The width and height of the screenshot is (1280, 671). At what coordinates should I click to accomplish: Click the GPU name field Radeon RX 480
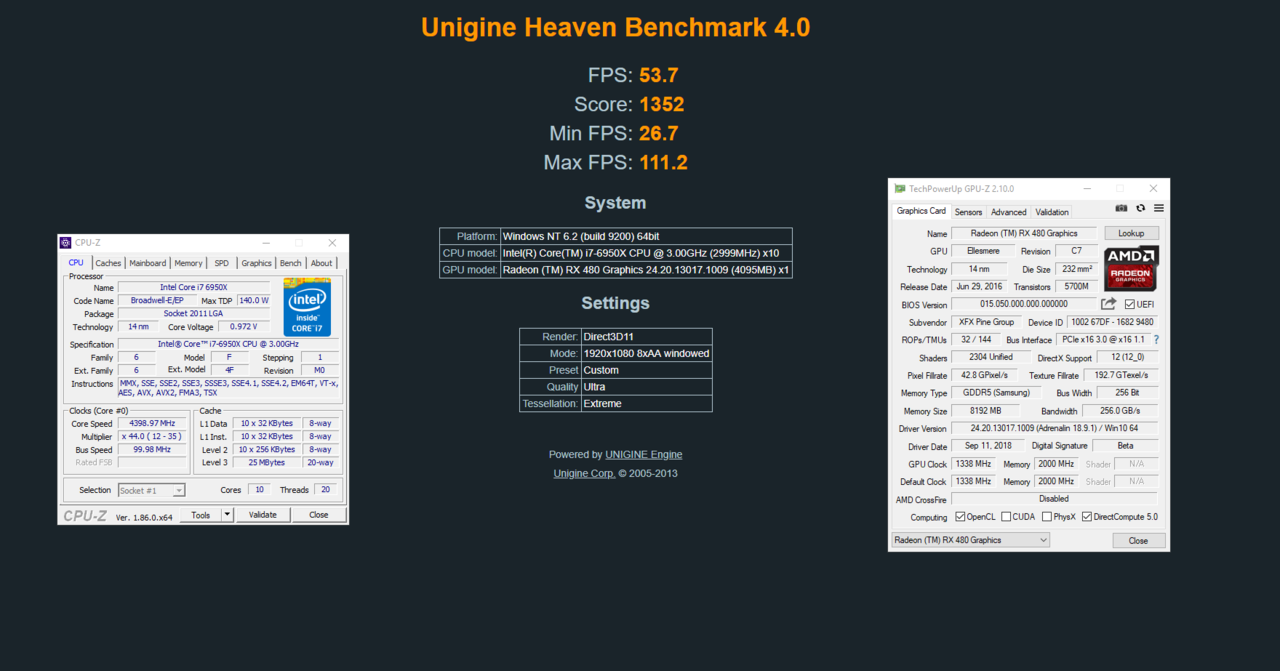pyautogui.click(x=1024, y=233)
